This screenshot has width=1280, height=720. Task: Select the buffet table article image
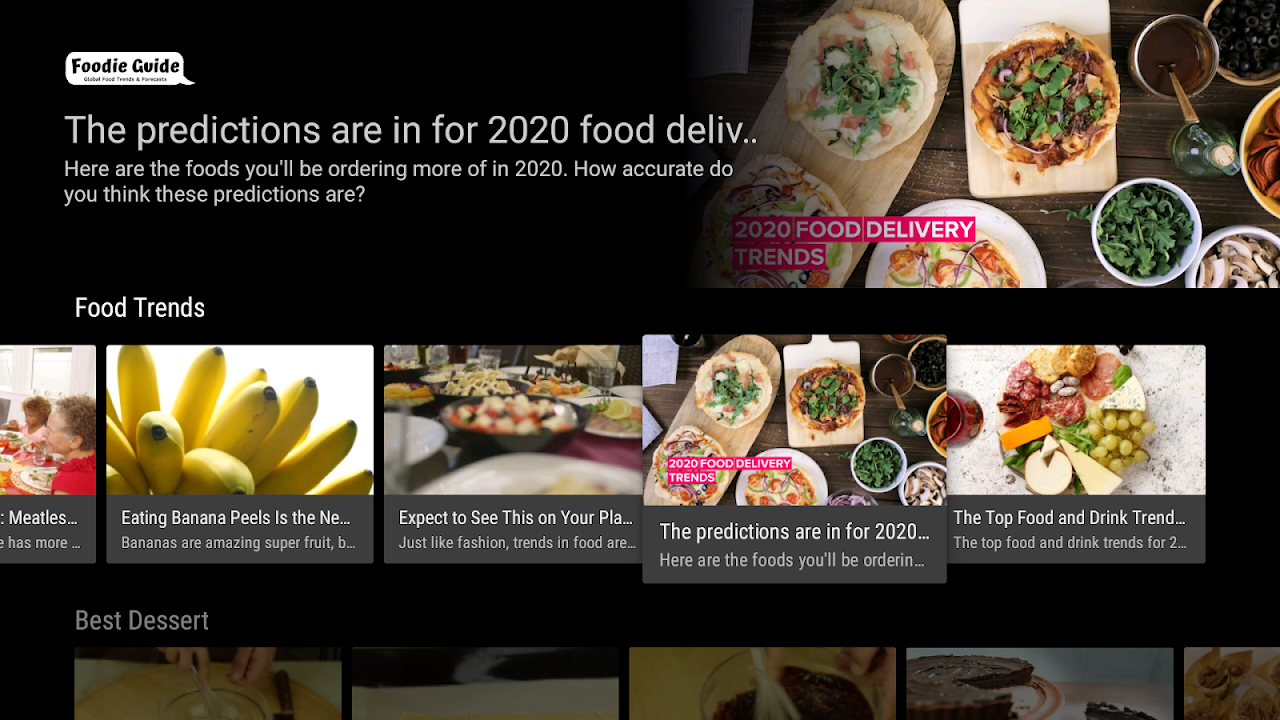click(x=513, y=420)
